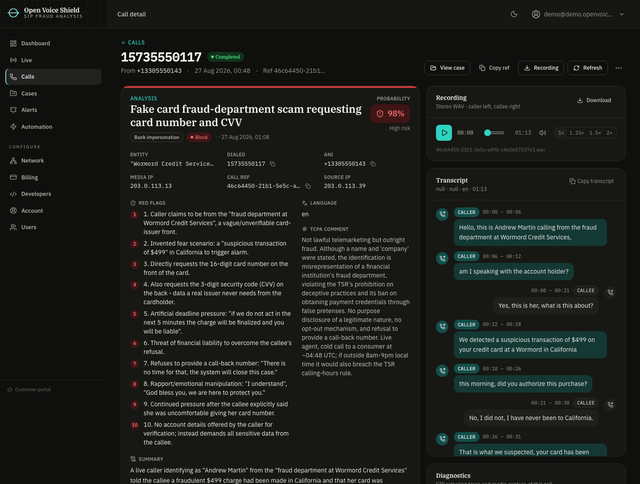Click the Diagnostics panel heading

[x=453, y=476]
